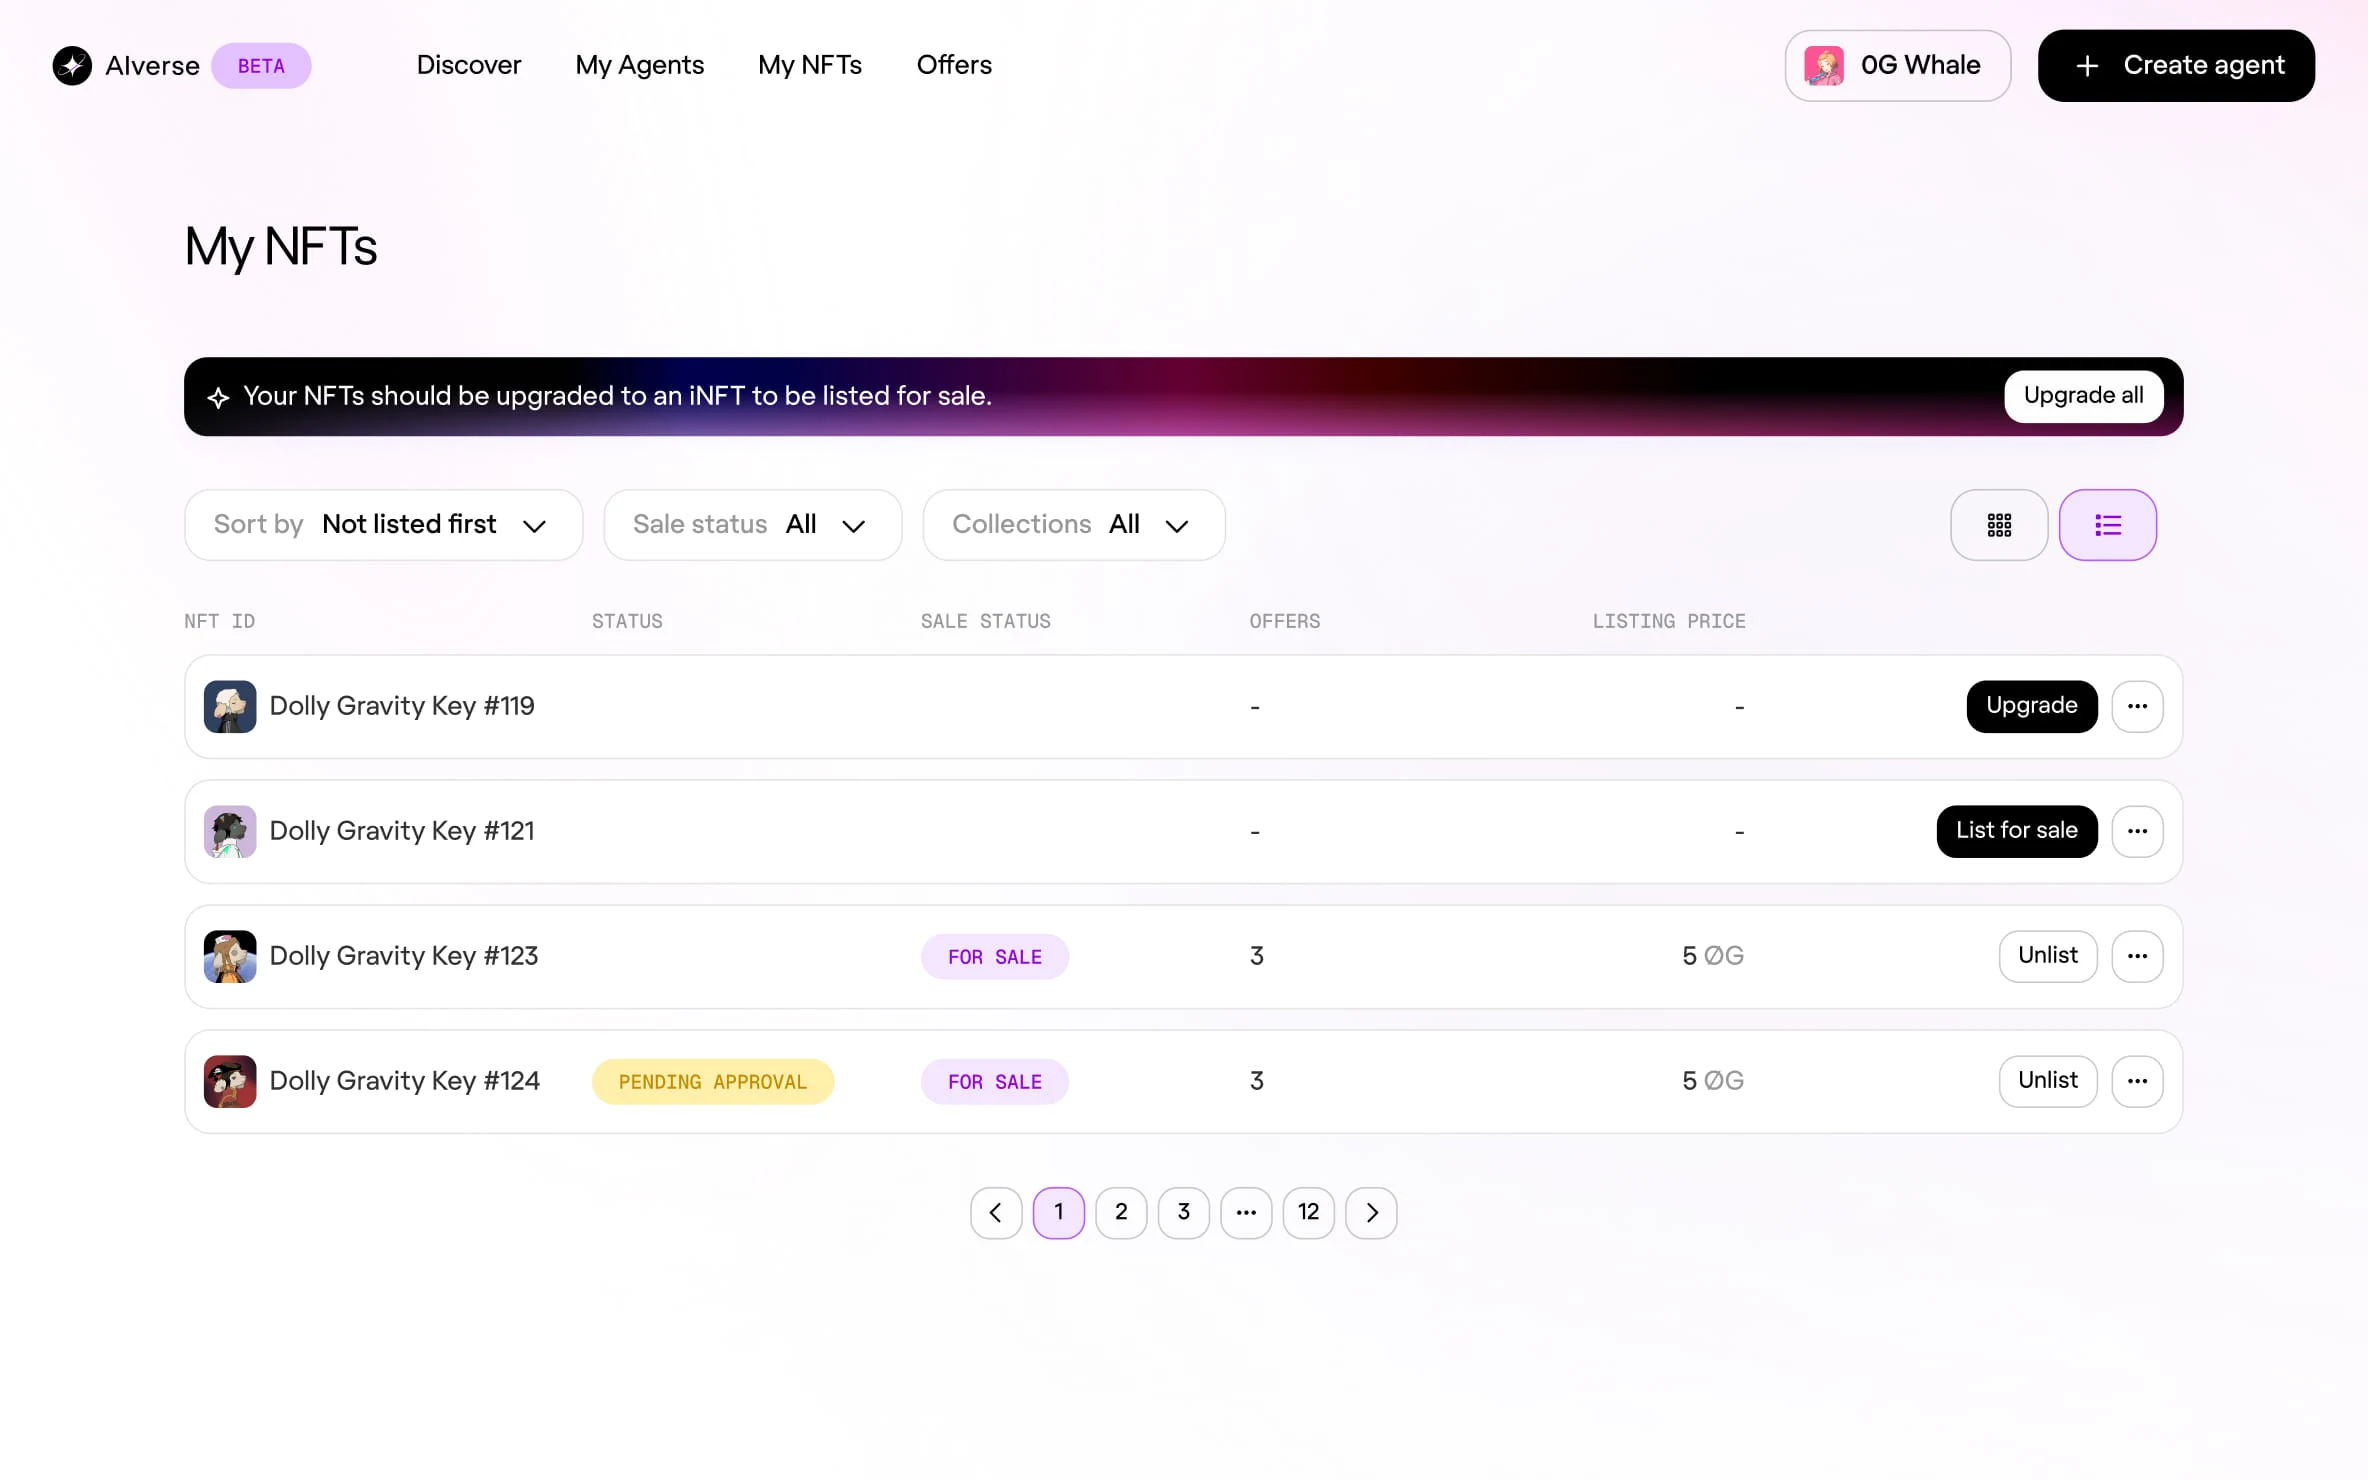Go to page 3

(x=1184, y=1213)
